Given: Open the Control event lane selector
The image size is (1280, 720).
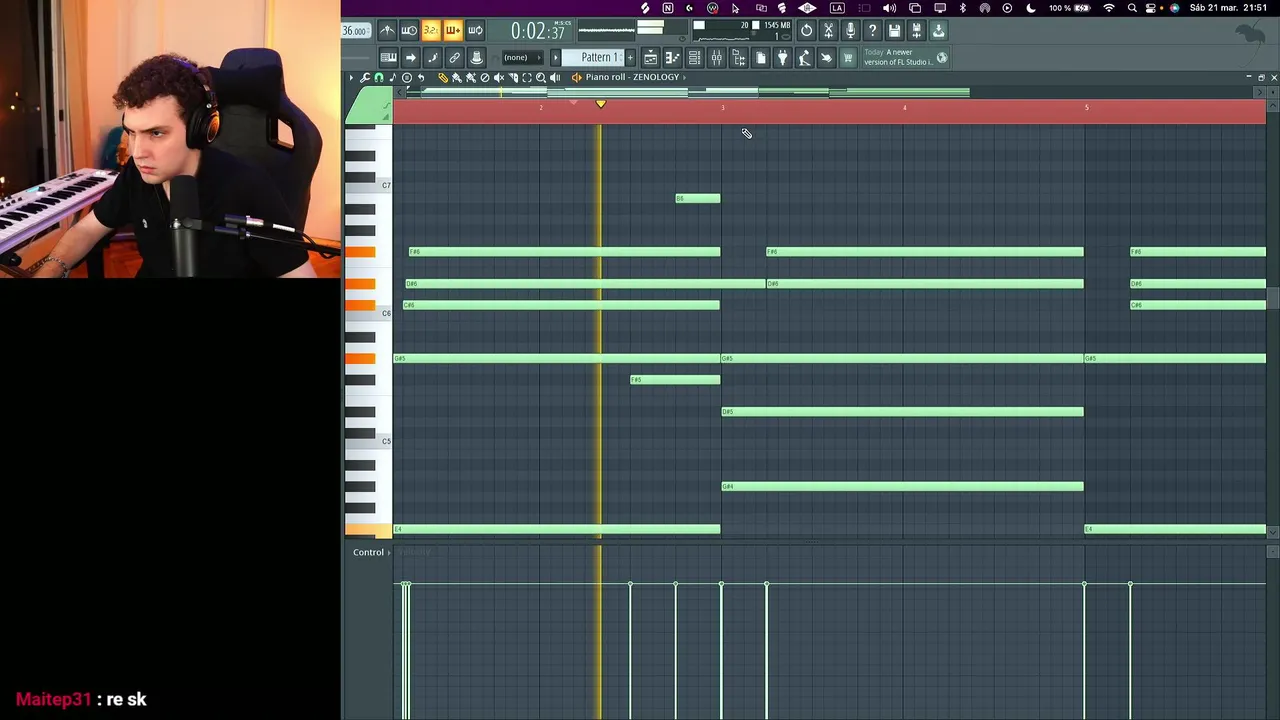Looking at the screenshot, I should (x=372, y=552).
